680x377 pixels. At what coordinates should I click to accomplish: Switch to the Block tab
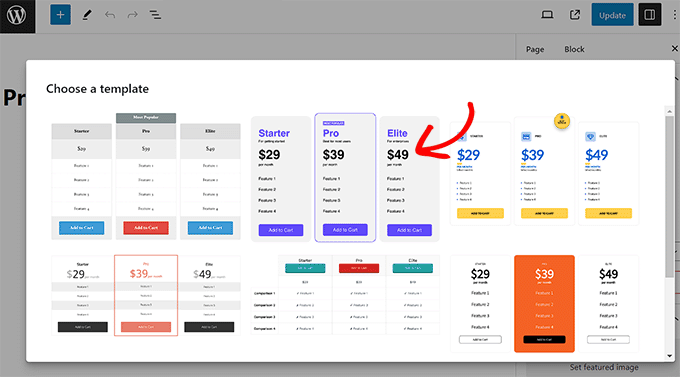pos(574,49)
